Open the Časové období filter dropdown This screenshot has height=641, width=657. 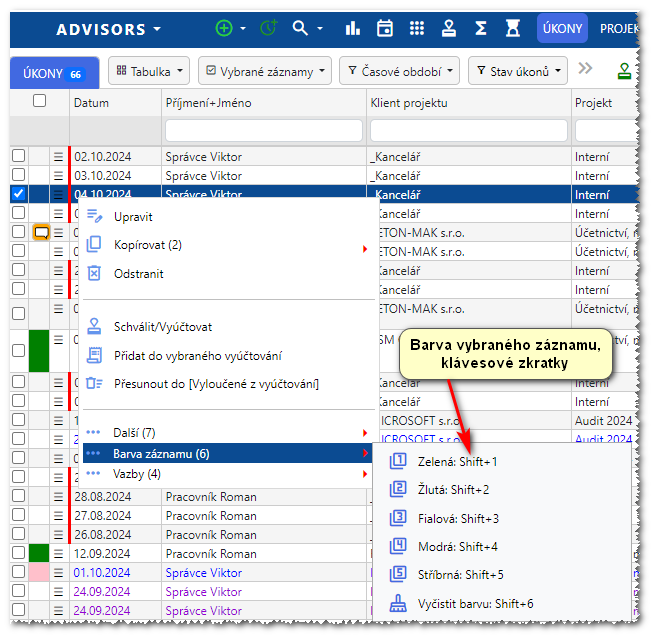click(x=398, y=71)
